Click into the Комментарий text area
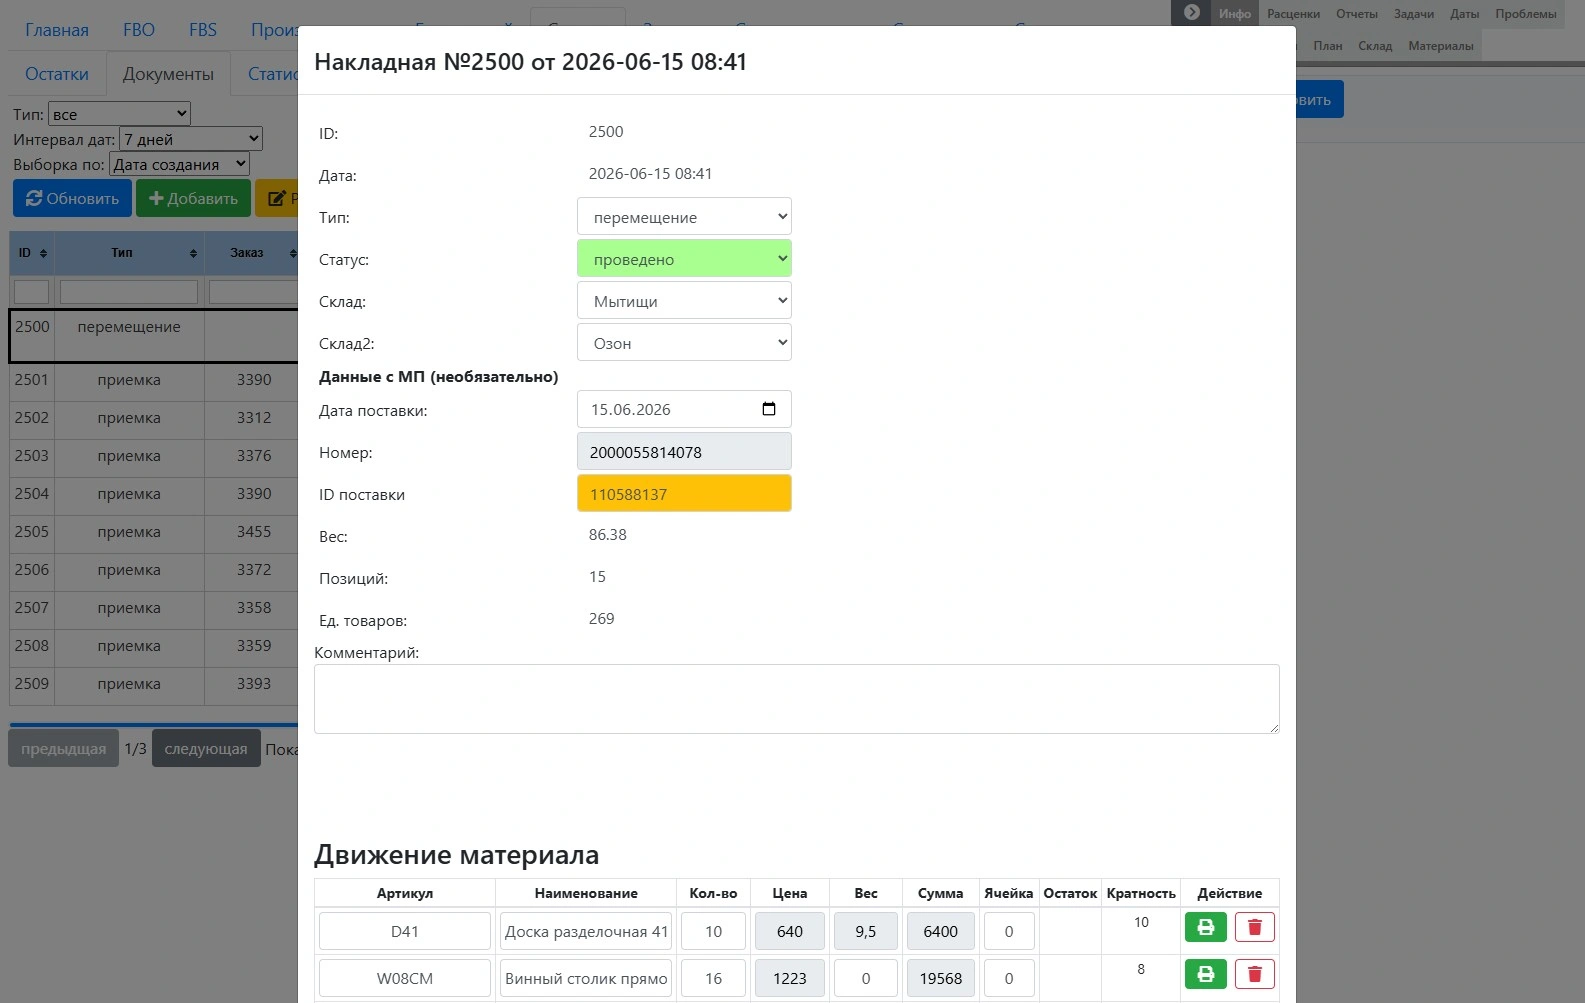This screenshot has width=1585, height=1003. coord(796,699)
